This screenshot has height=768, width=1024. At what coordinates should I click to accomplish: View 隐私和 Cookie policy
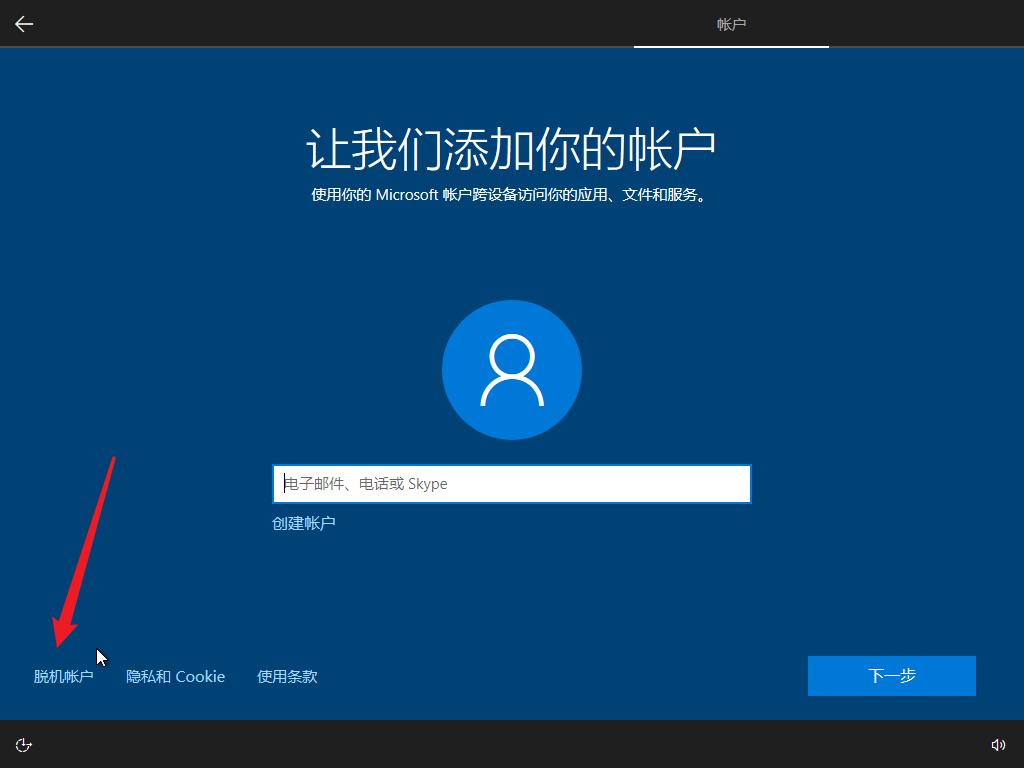coord(175,676)
